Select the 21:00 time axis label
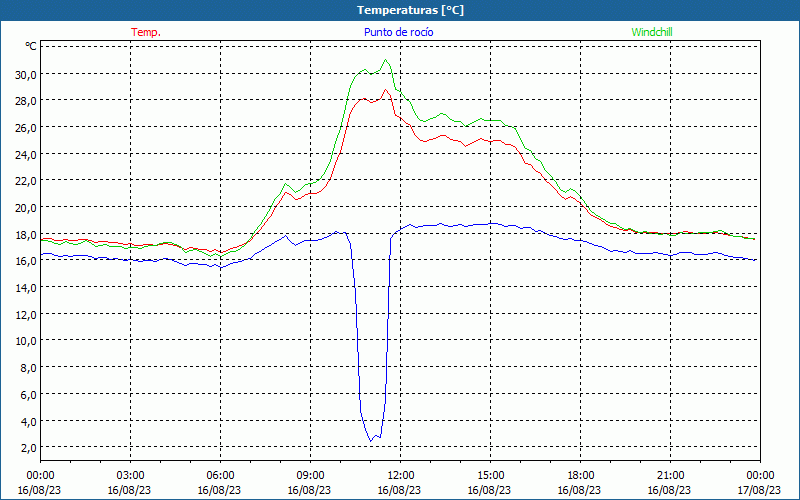 pyautogui.click(x=670, y=475)
